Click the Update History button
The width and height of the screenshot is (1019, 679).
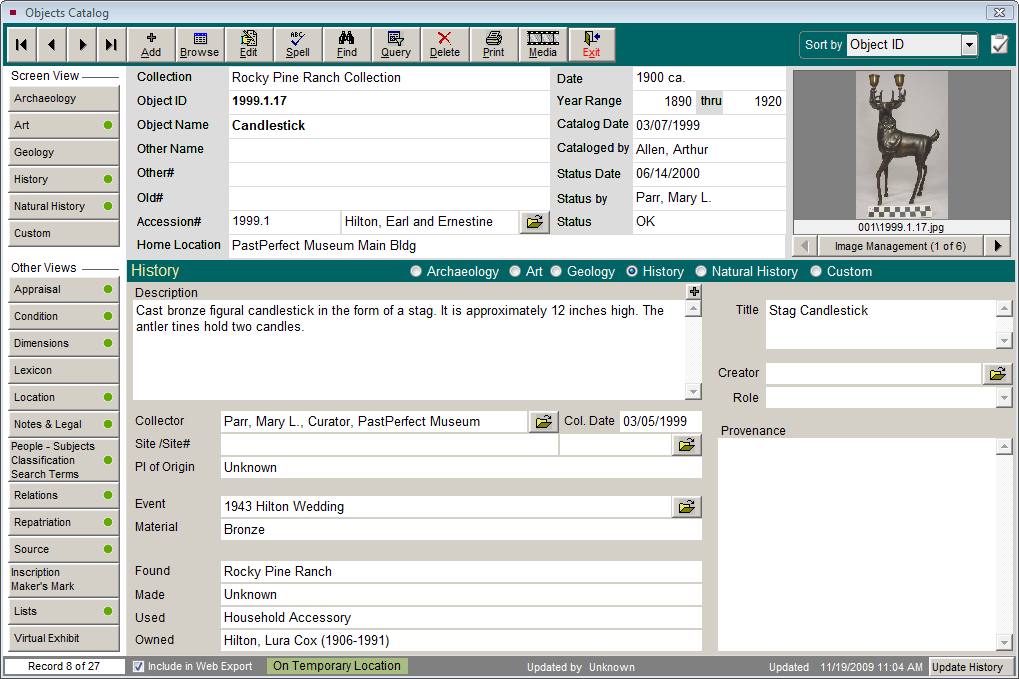tap(967, 666)
